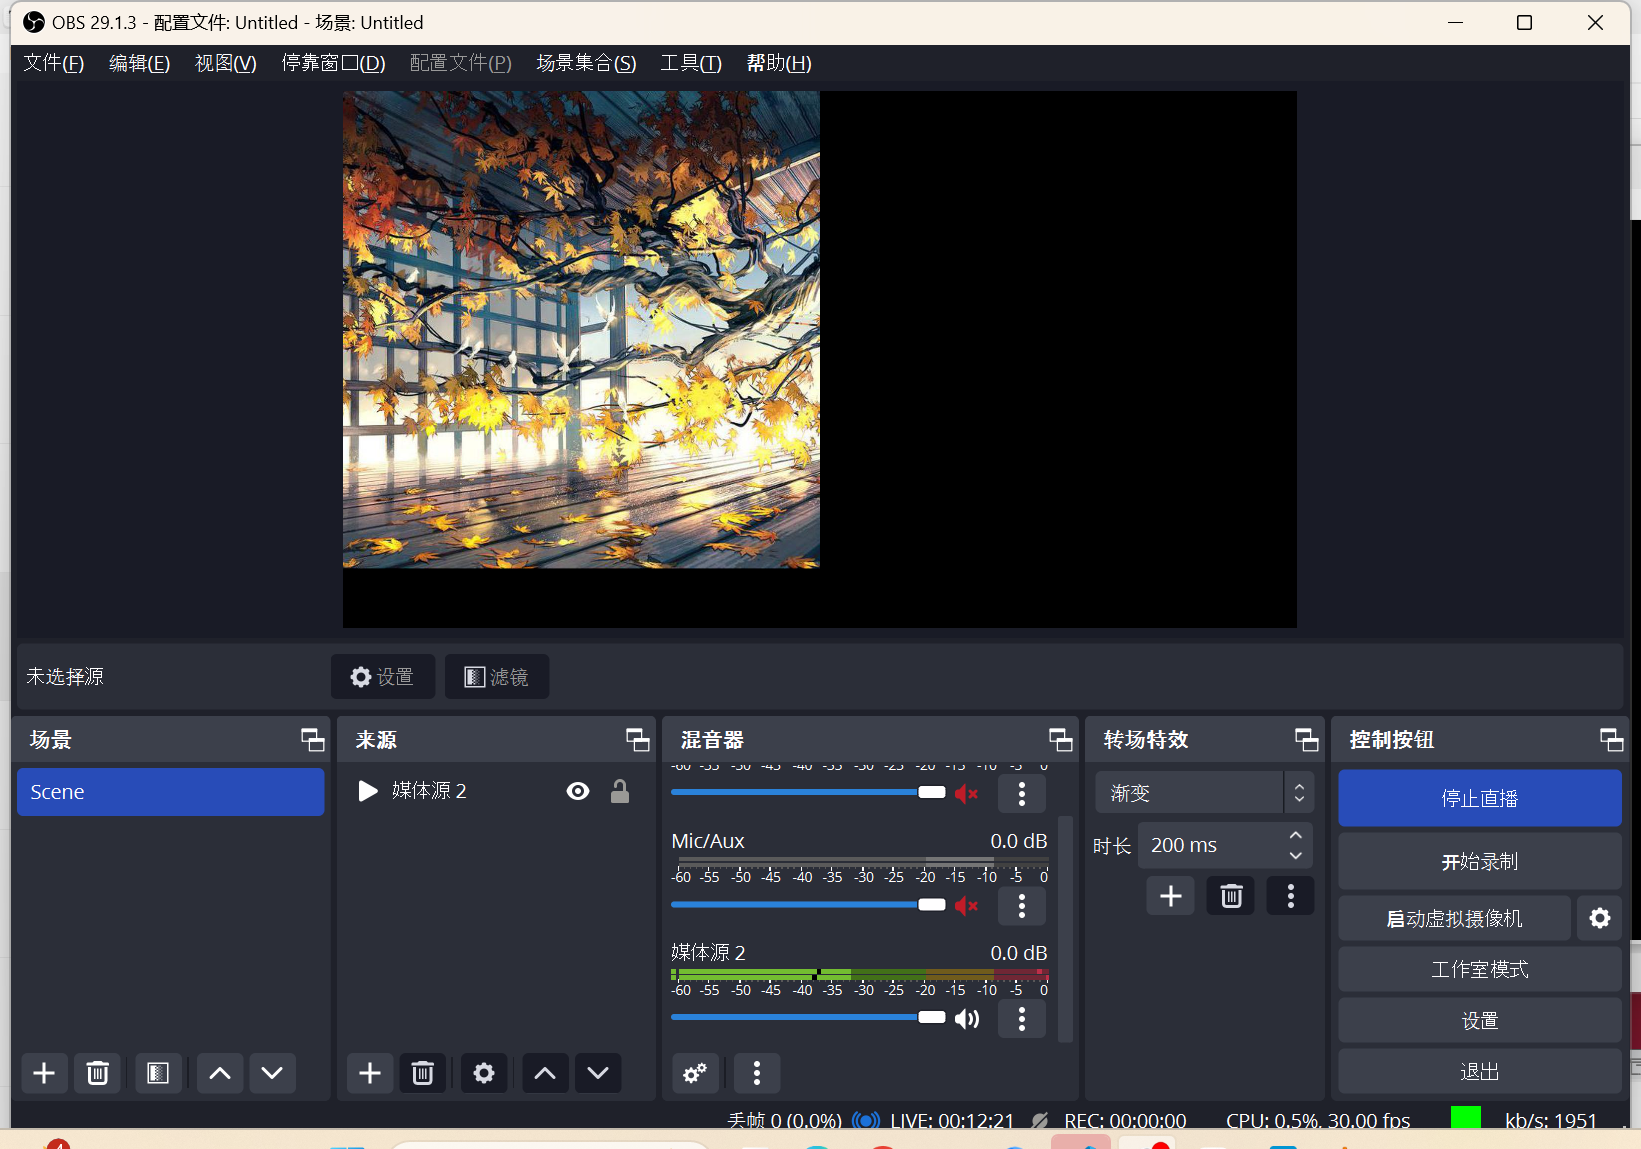Move source up arrow
Image resolution: width=1641 pixels, height=1149 pixels.
tap(545, 1073)
